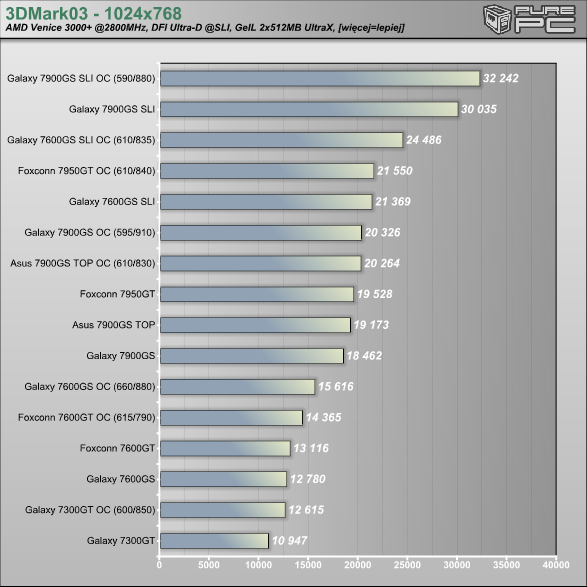Click the Foxconn 7600GT OC (615/790) label
Viewport: 587px width, 587px height.
point(86,417)
